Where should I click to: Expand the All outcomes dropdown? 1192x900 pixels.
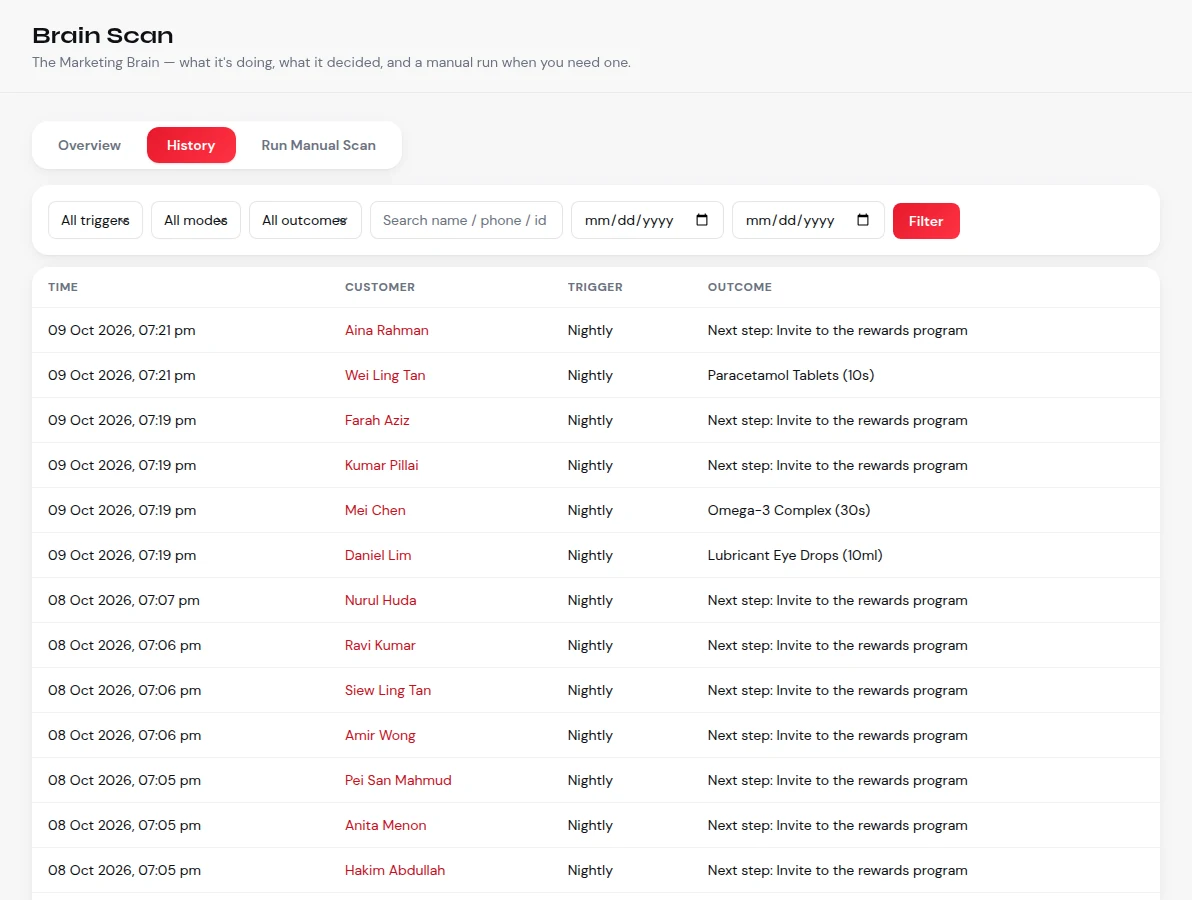pyautogui.click(x=305, y=220)
